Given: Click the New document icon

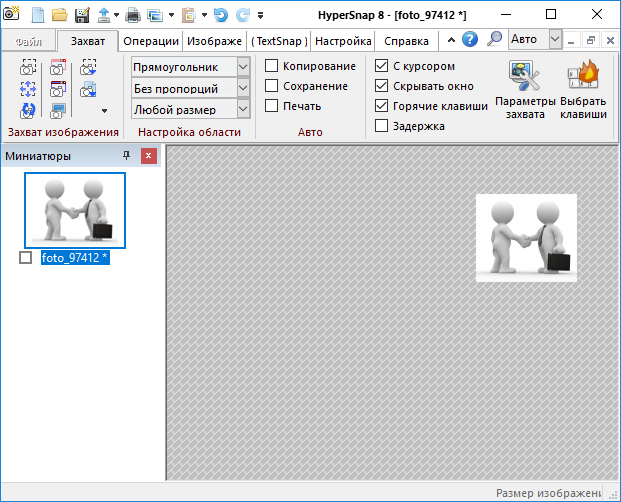Looking at the screenshot, I should [38, 15].
